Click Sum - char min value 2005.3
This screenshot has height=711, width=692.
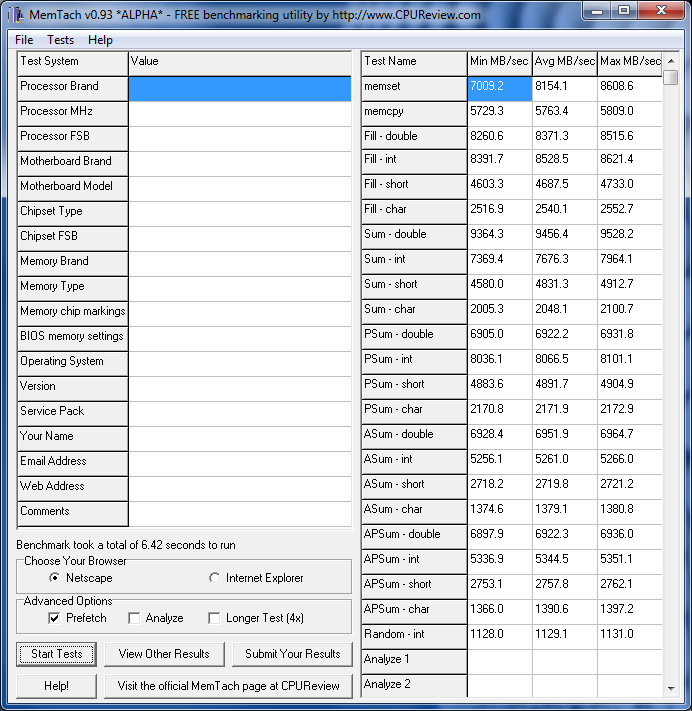coord(500,312)
